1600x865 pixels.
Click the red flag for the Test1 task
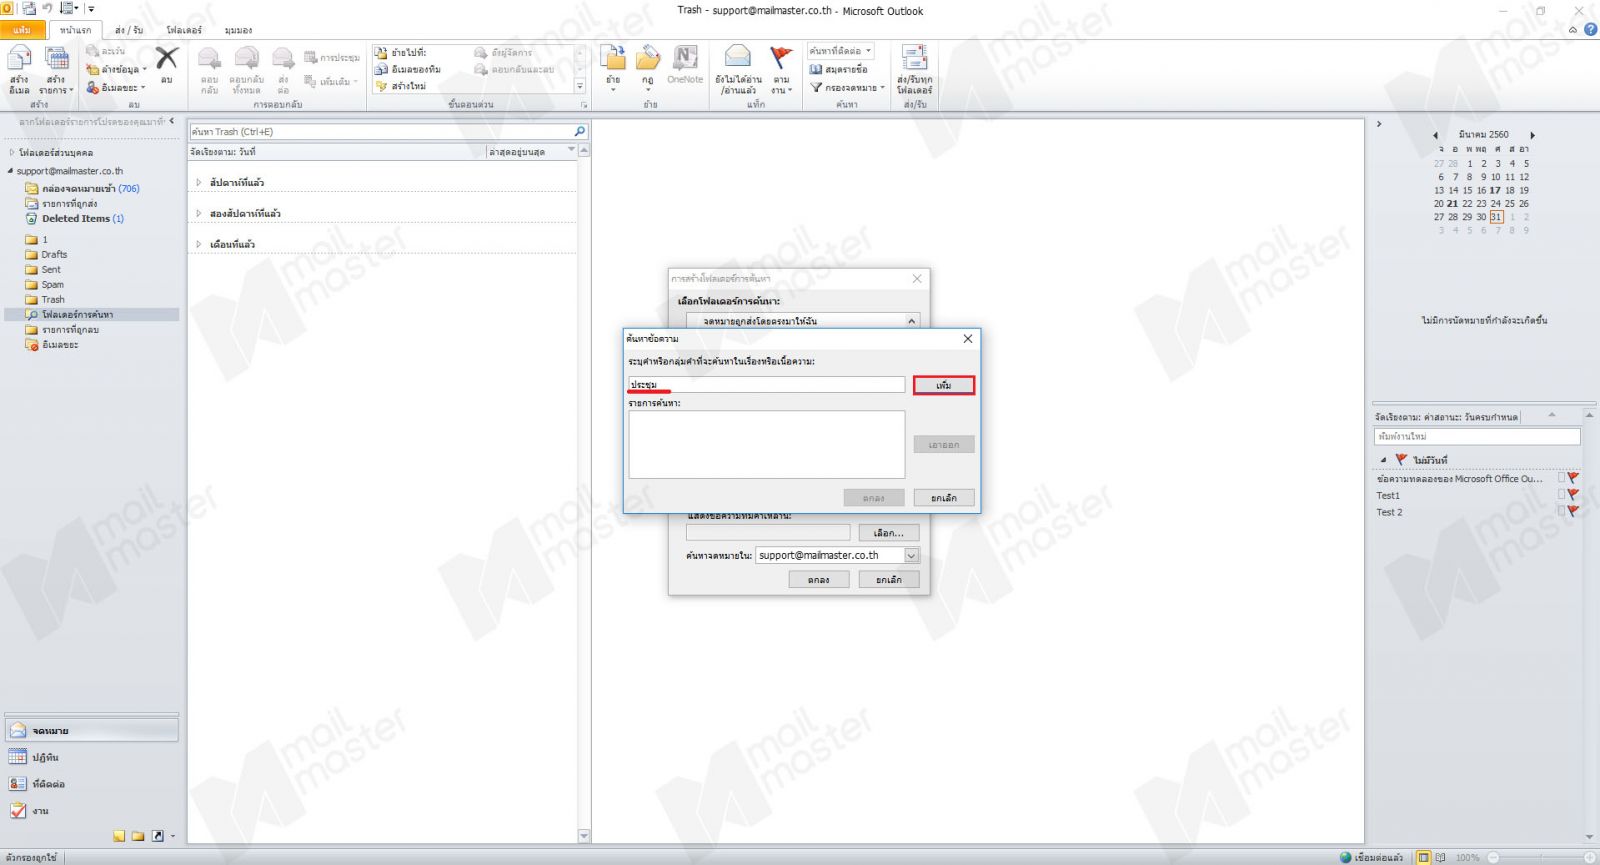point(1573,495)
